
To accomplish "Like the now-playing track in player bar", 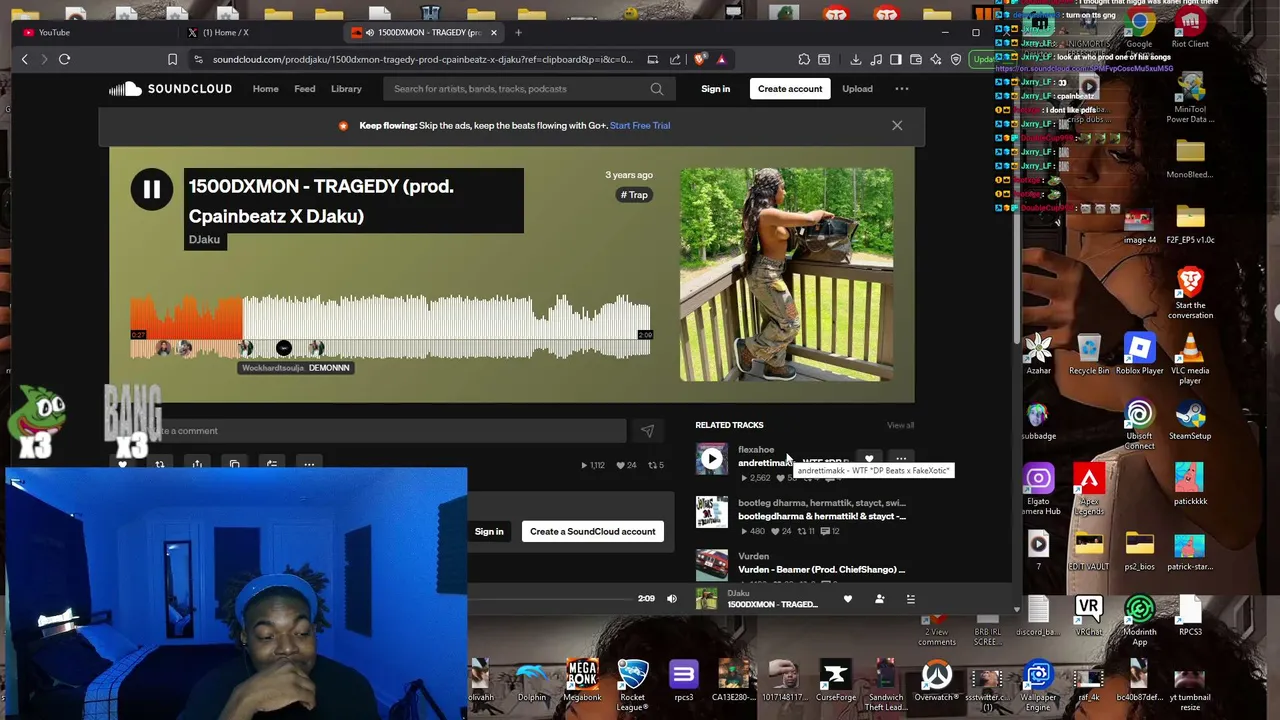I will point(848,599).
